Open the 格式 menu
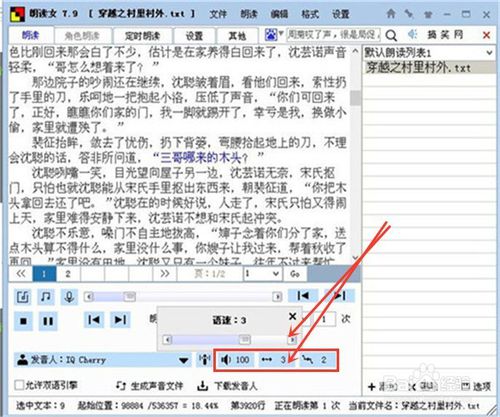 click(x=310, y=14)
